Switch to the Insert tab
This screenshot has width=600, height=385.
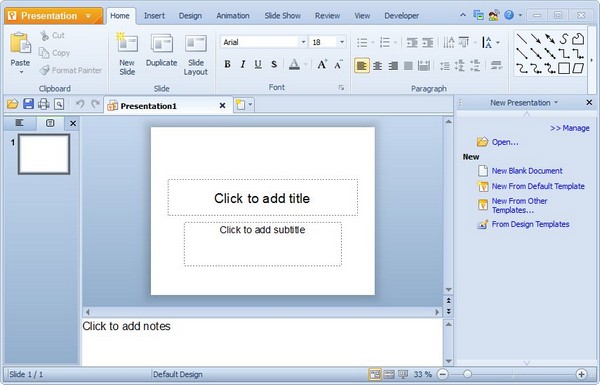[x=154, y=16]
